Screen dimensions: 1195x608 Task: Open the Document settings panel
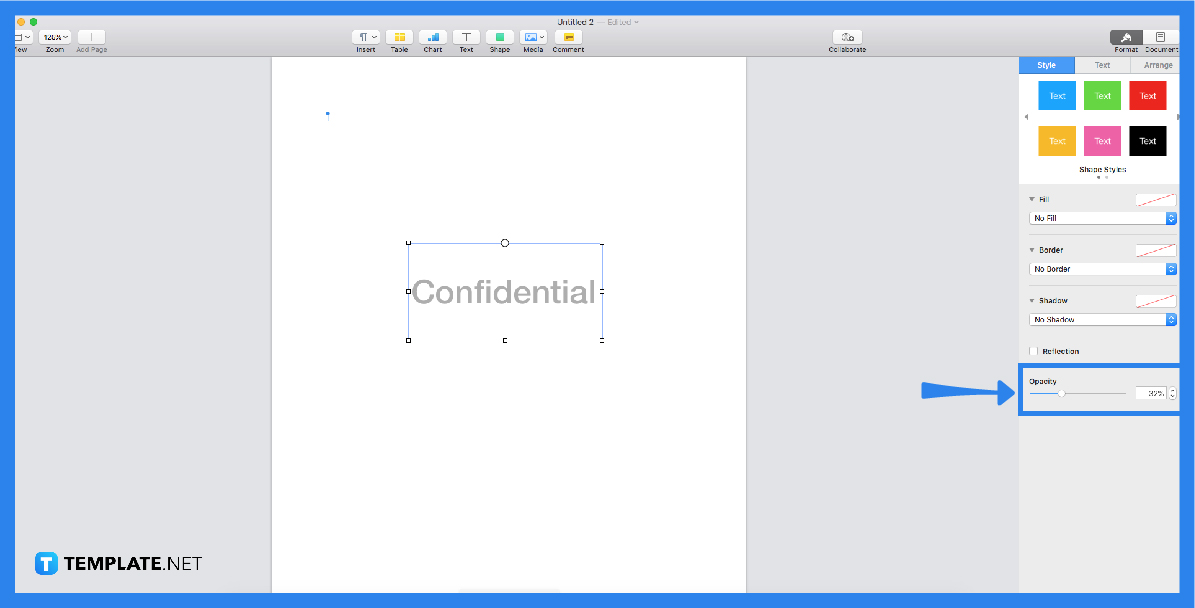1160,35
